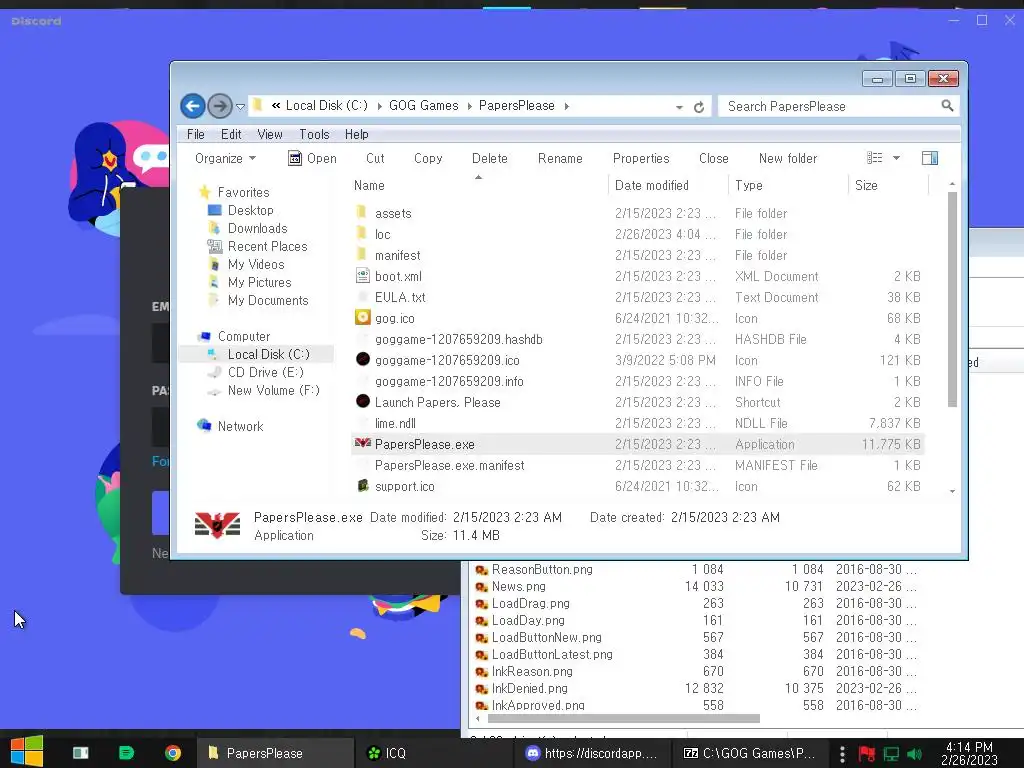Change view with the view icon
Viewport: 1024px width, 768px height.
pos(874,158)
